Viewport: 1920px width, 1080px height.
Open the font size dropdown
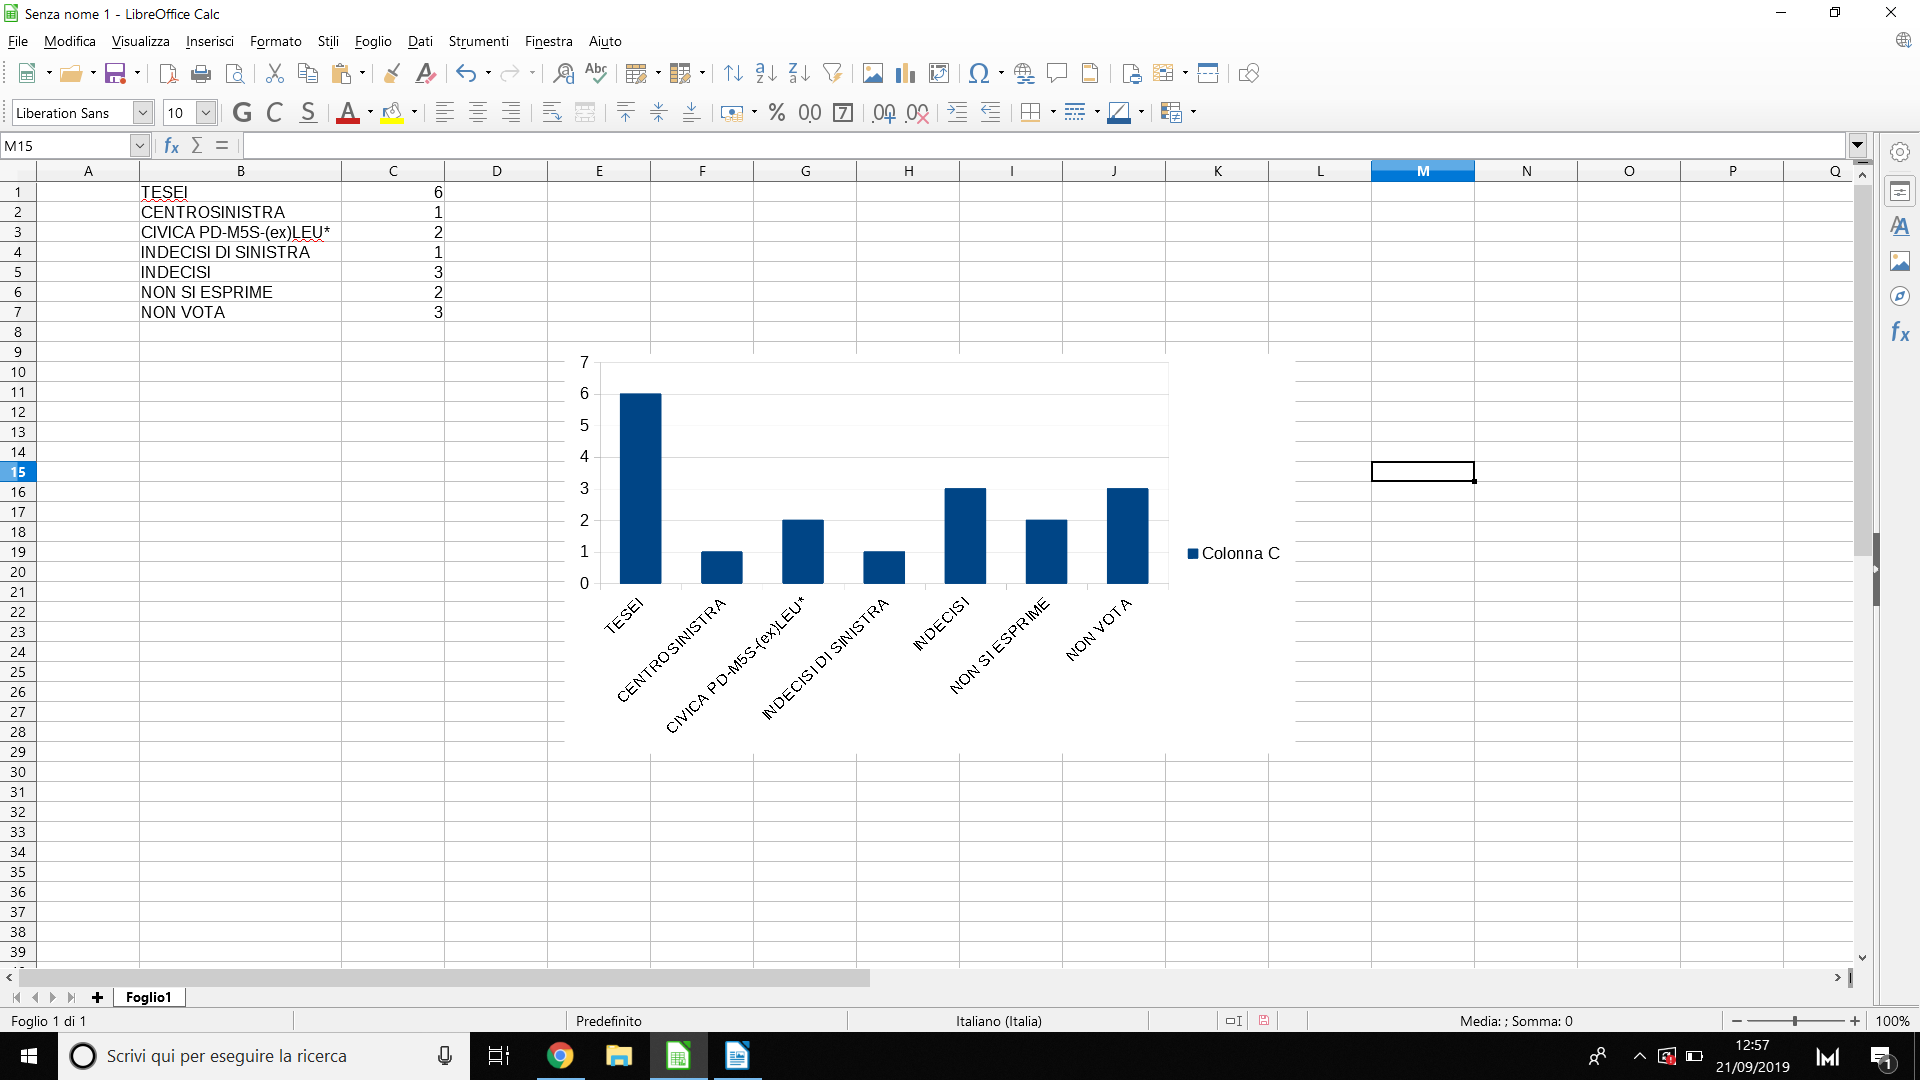[205, 113]
